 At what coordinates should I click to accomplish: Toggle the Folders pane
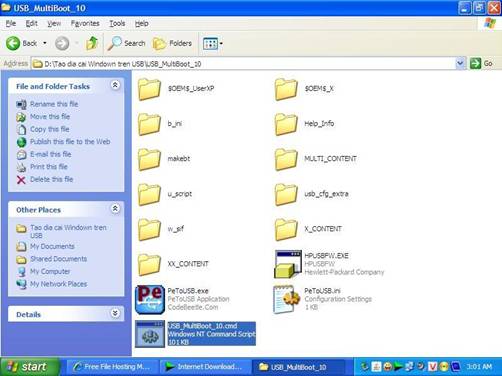[172, 43]
